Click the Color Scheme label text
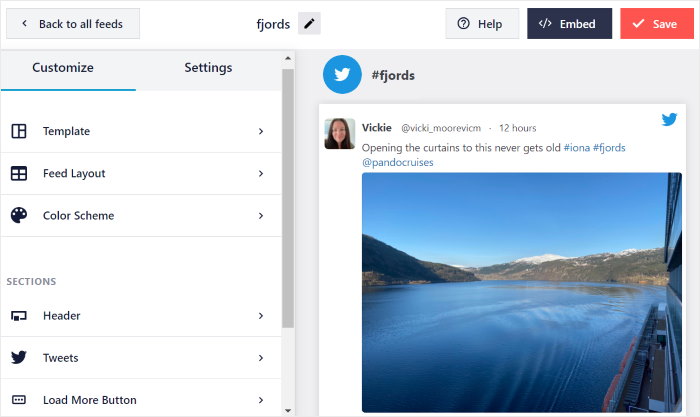This screenshot has width=700, height=417. pyautogui.click(x=79, y=216)
